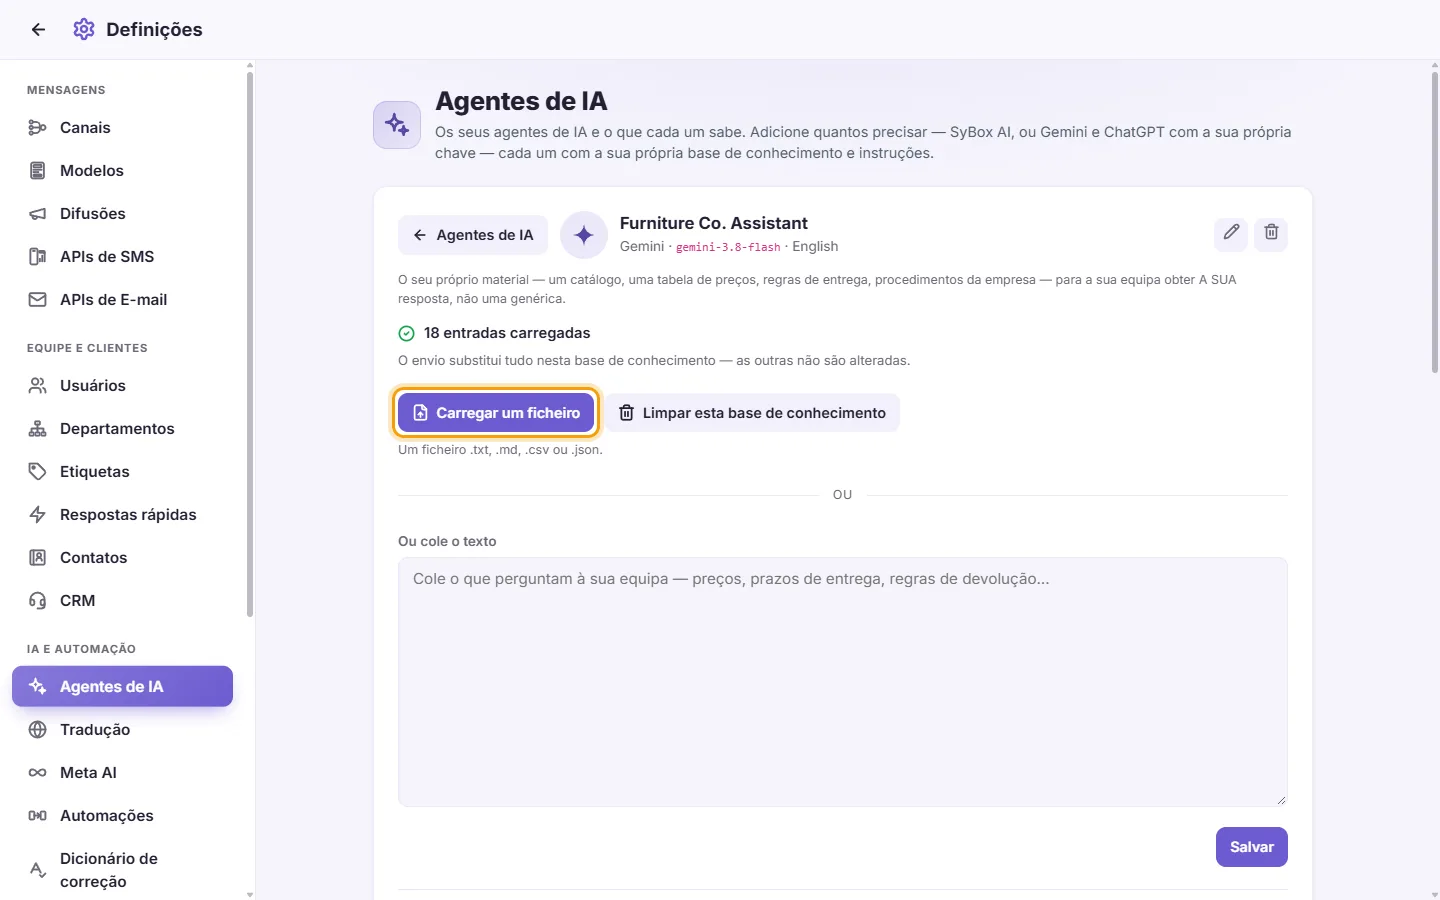Click the Etiquetas tag icon
The image size is (1440, 900).
[x=38, y=472]
